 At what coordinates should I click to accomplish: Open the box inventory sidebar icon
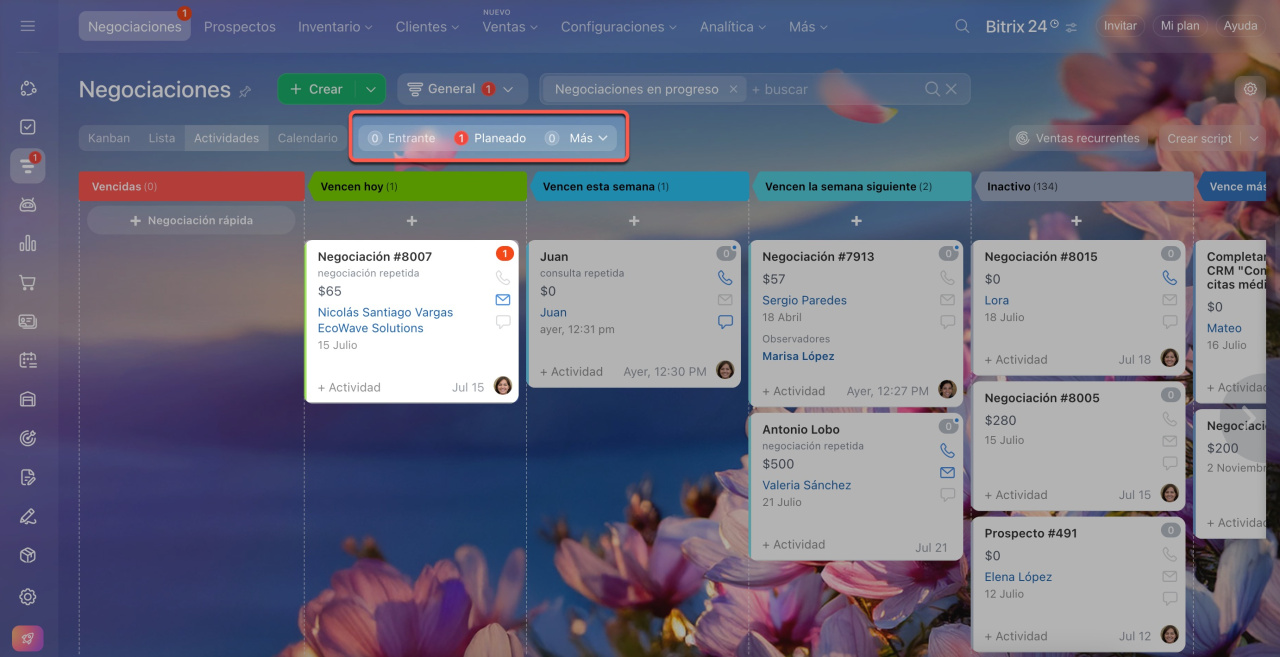click(28, 556)
